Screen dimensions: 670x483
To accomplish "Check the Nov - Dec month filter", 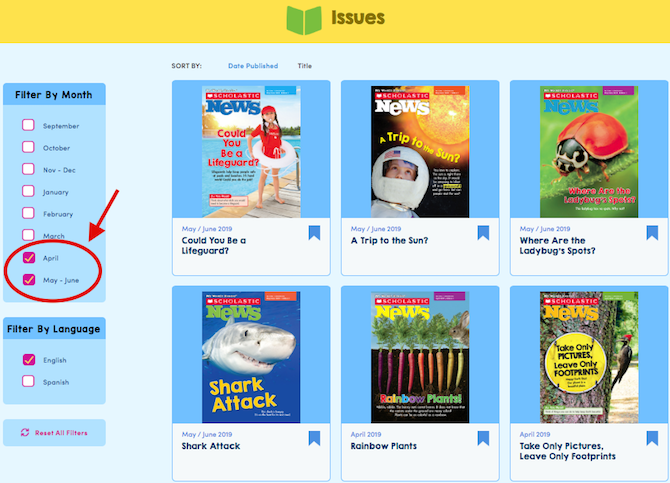I will point(28,169).
